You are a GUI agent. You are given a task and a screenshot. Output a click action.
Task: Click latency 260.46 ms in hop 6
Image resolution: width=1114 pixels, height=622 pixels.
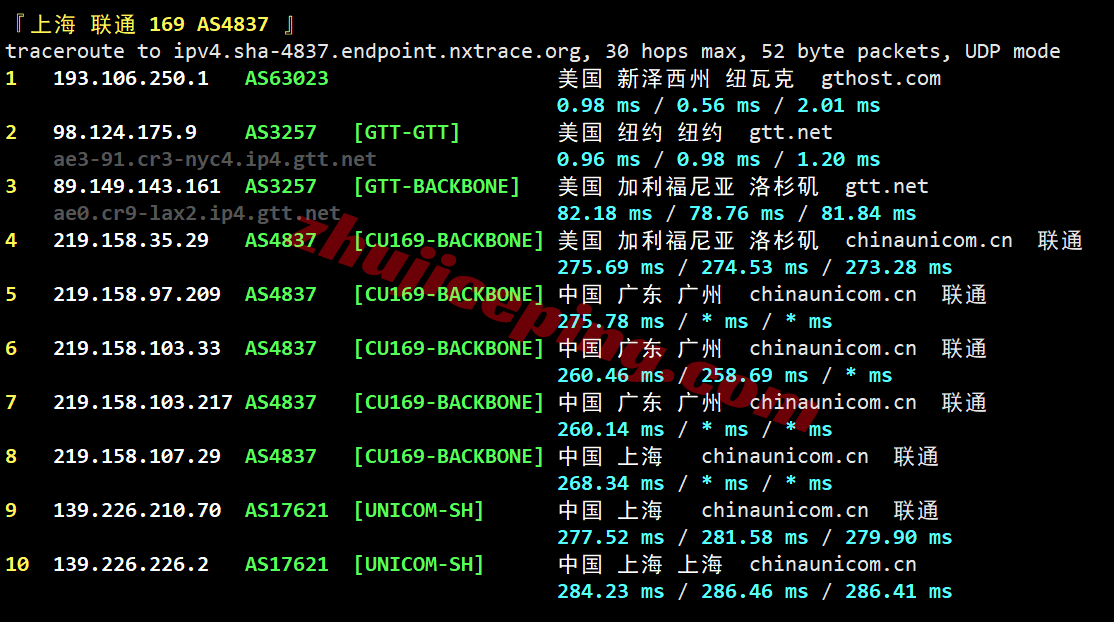[x=610, y=376]
